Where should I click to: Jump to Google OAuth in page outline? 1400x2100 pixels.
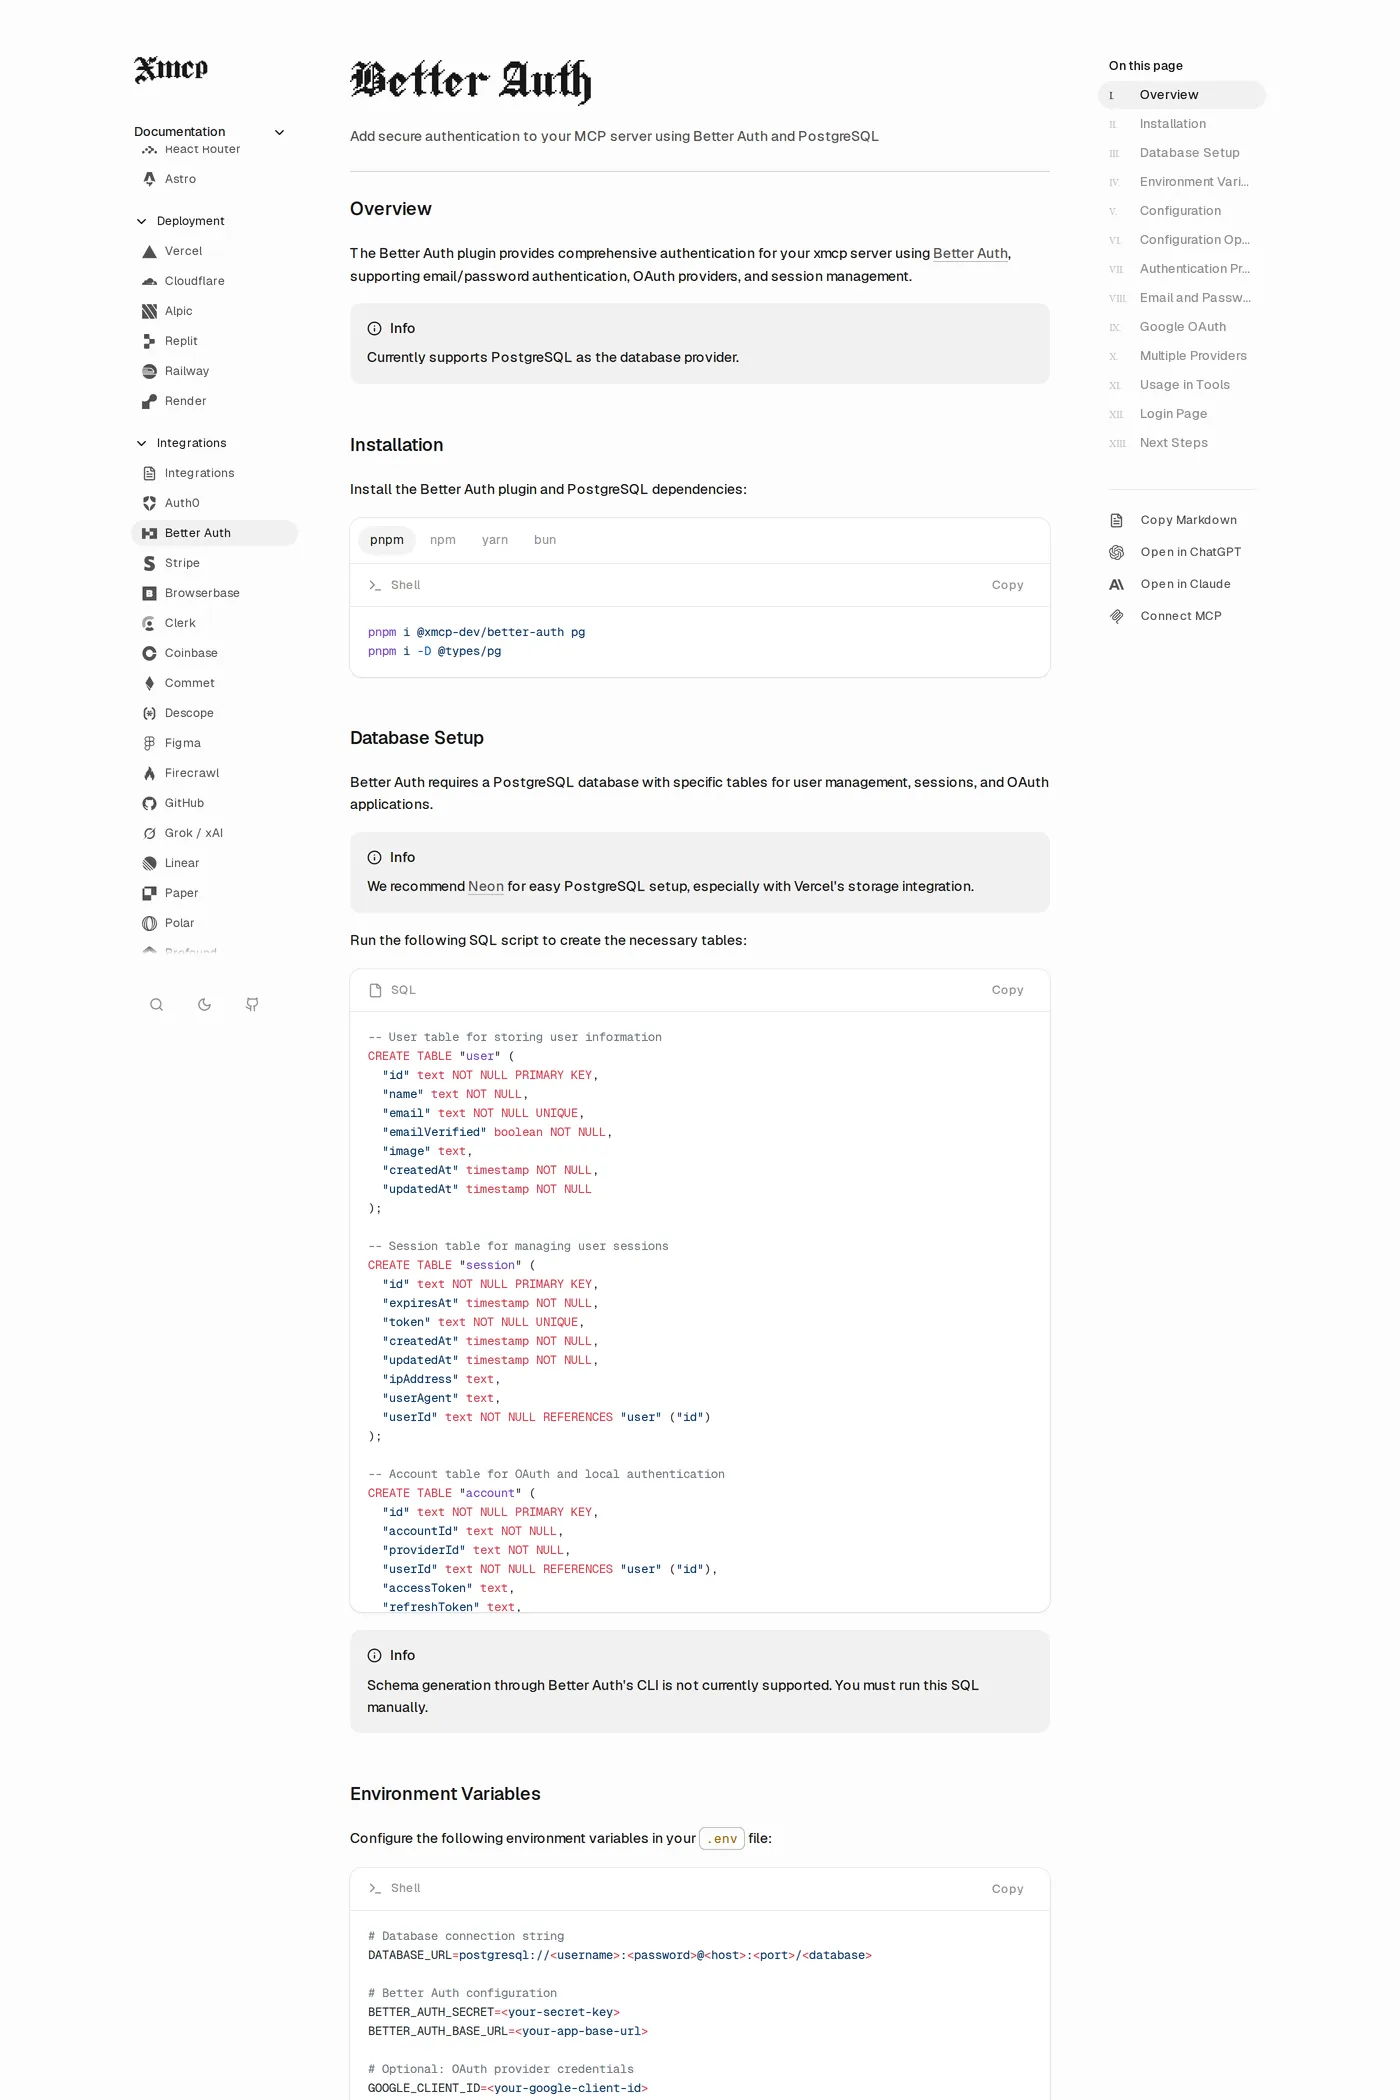point(1183,327)
